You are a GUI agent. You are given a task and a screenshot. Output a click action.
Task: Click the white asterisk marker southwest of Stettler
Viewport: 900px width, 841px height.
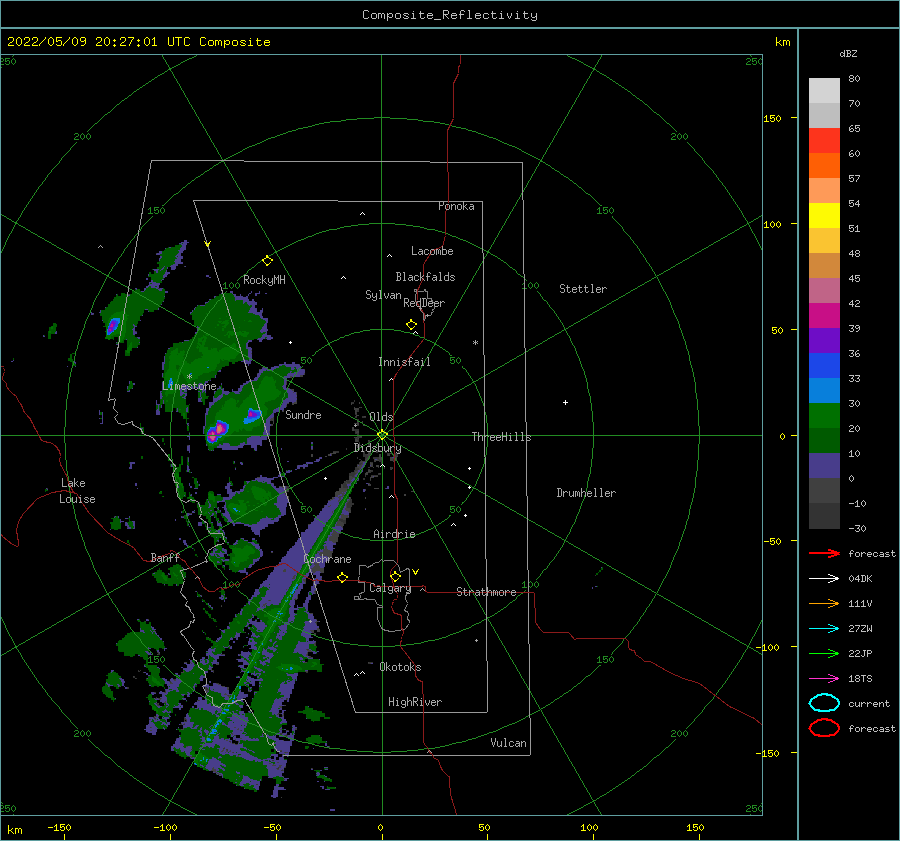click(475, 343)
